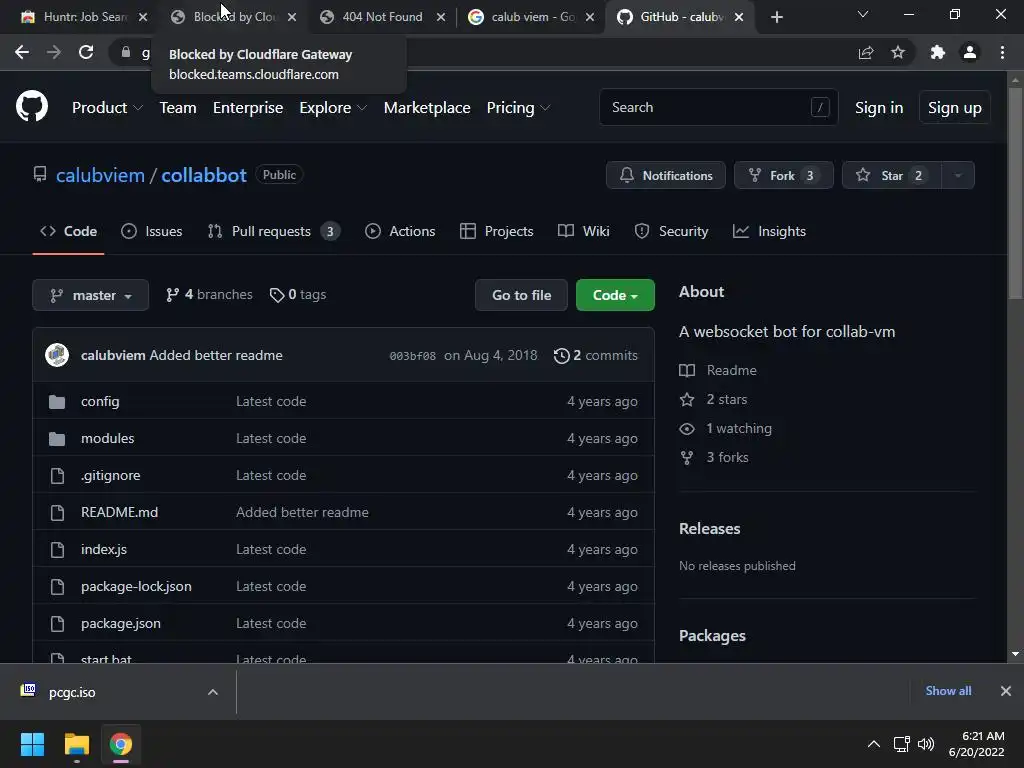This screenshot has width=1024, height=768.
Task: Star the collabbot repository
Action: tap(892, 175)
